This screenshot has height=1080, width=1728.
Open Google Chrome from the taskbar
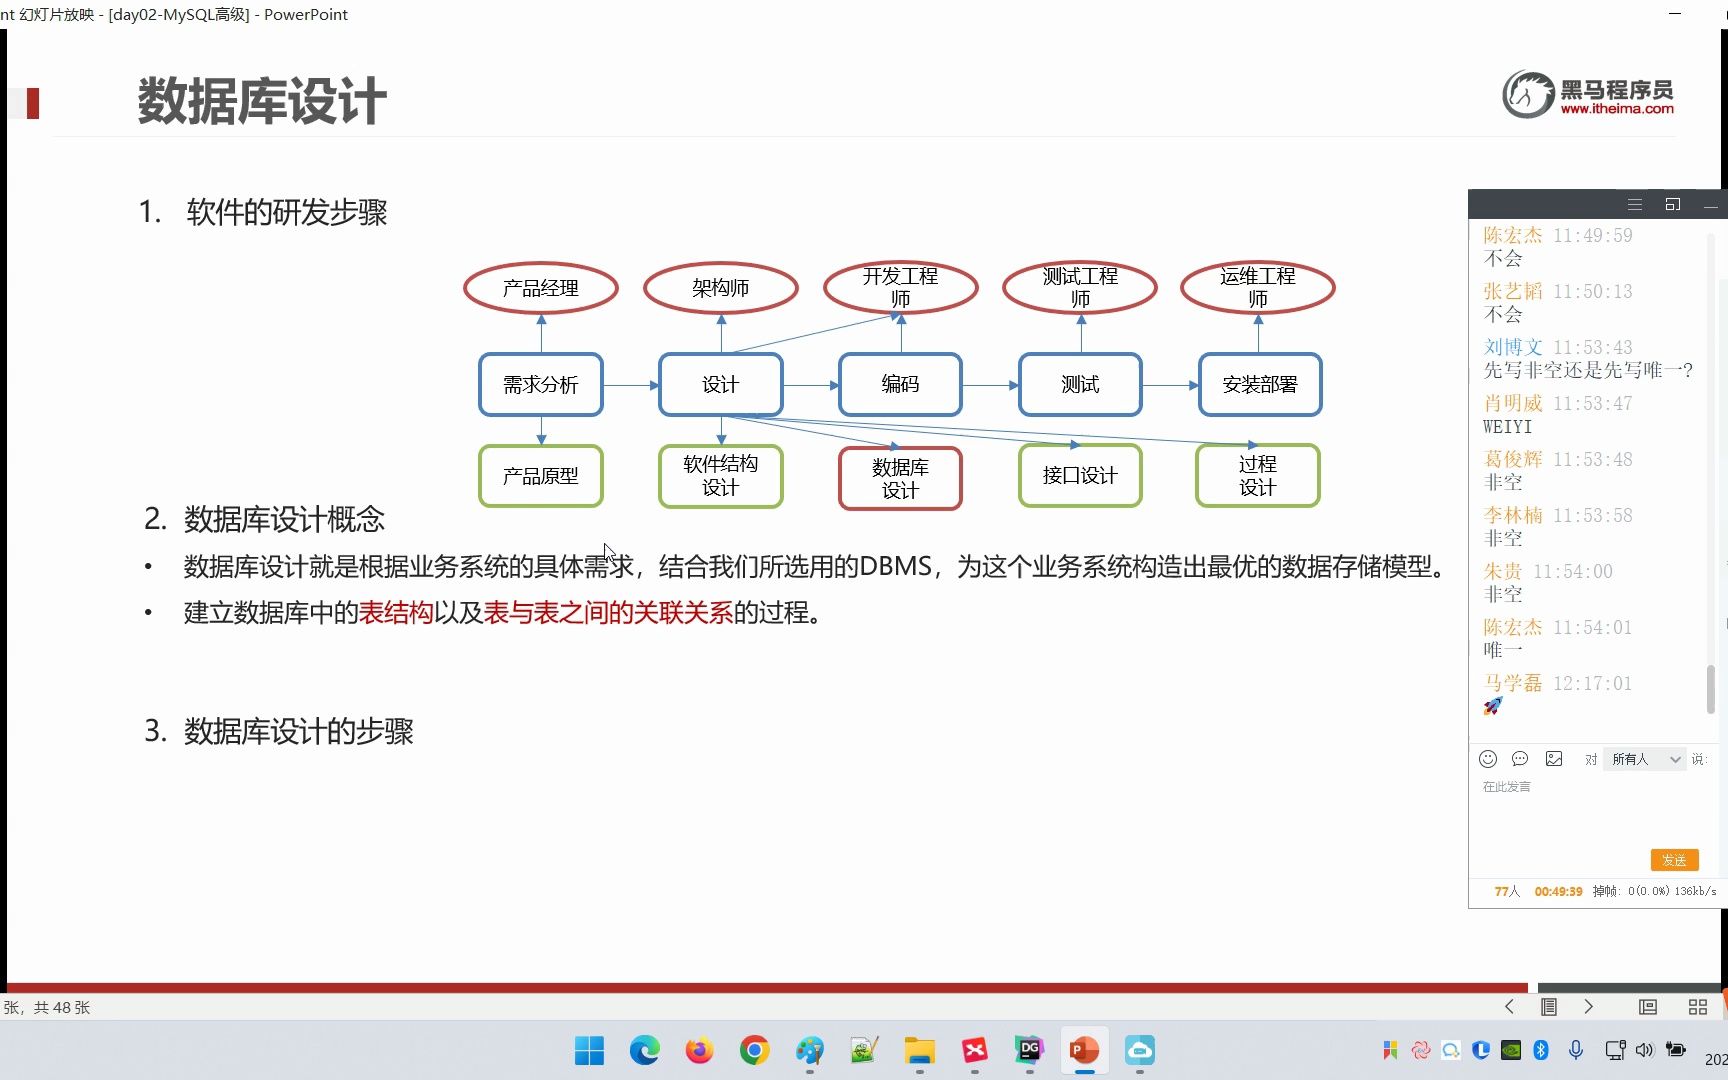click(x=754, y=1050)
